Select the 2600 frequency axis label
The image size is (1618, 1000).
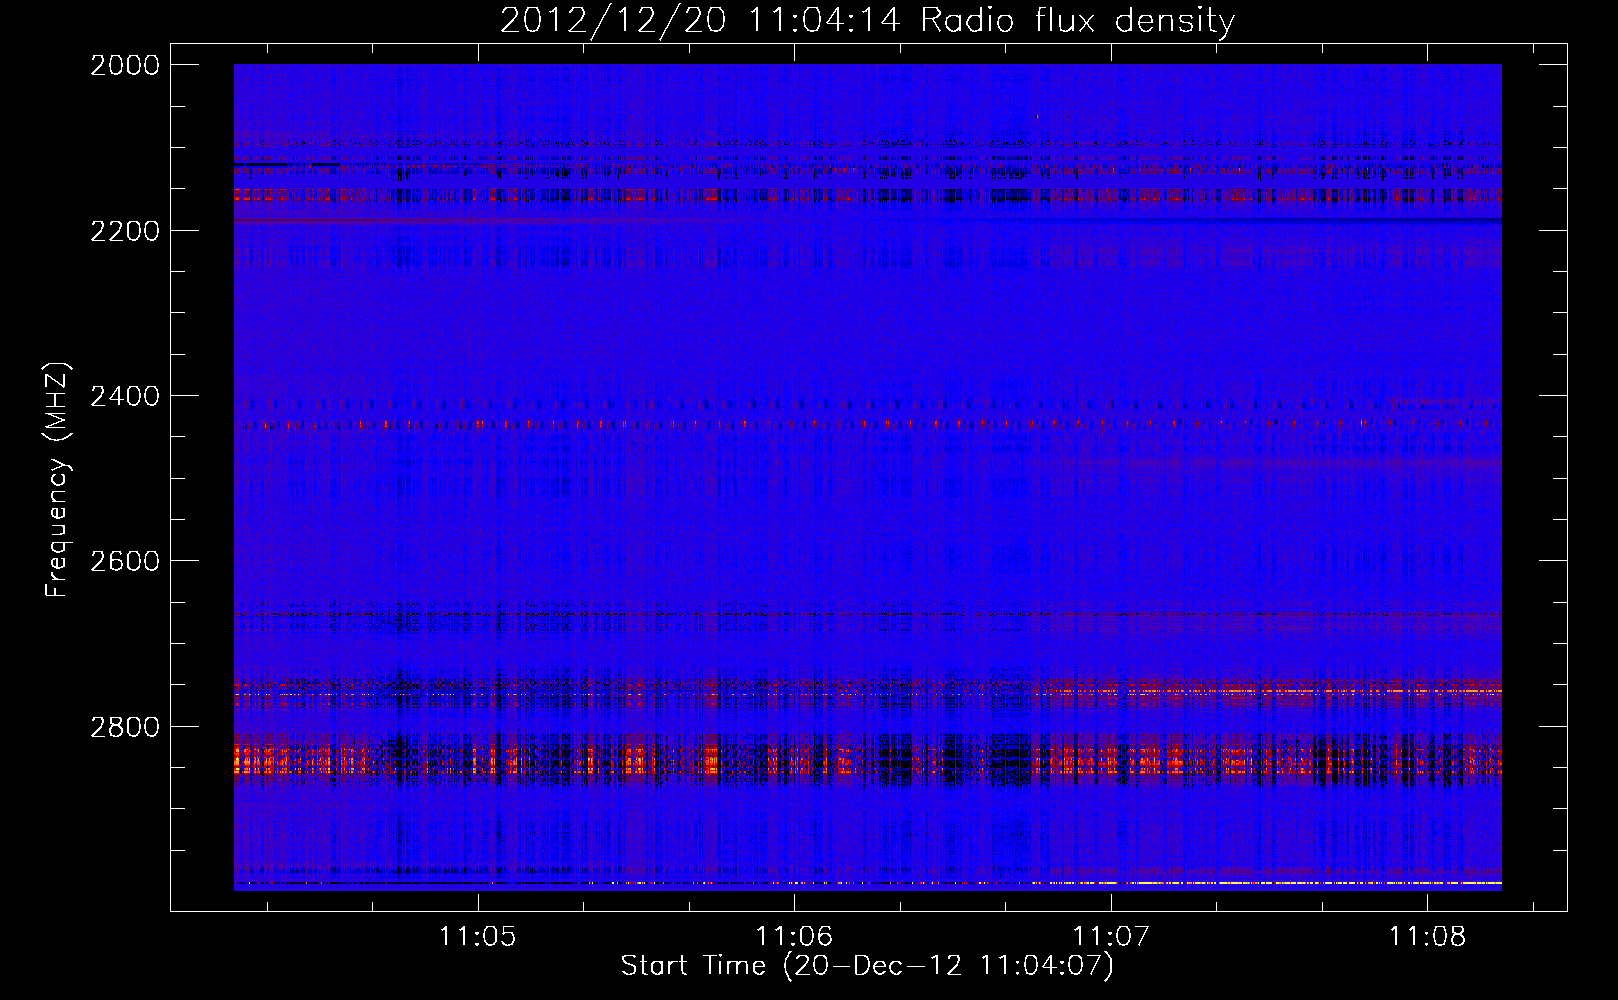pos(125,561)
